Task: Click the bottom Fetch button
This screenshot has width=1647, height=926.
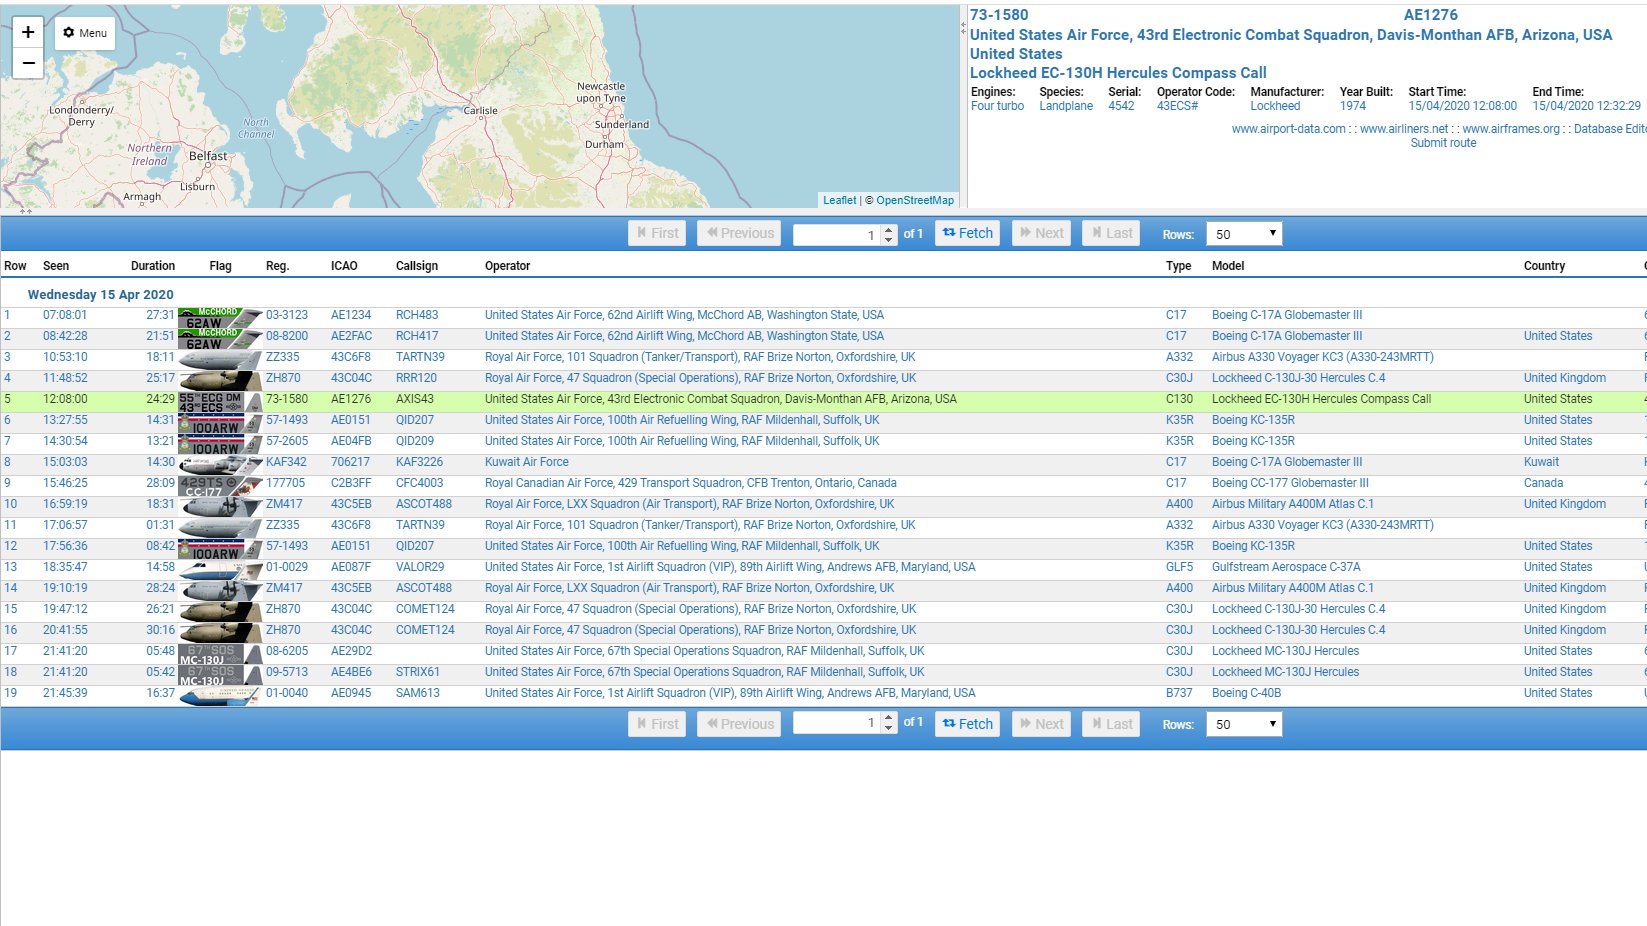Action: pos(967,724)
